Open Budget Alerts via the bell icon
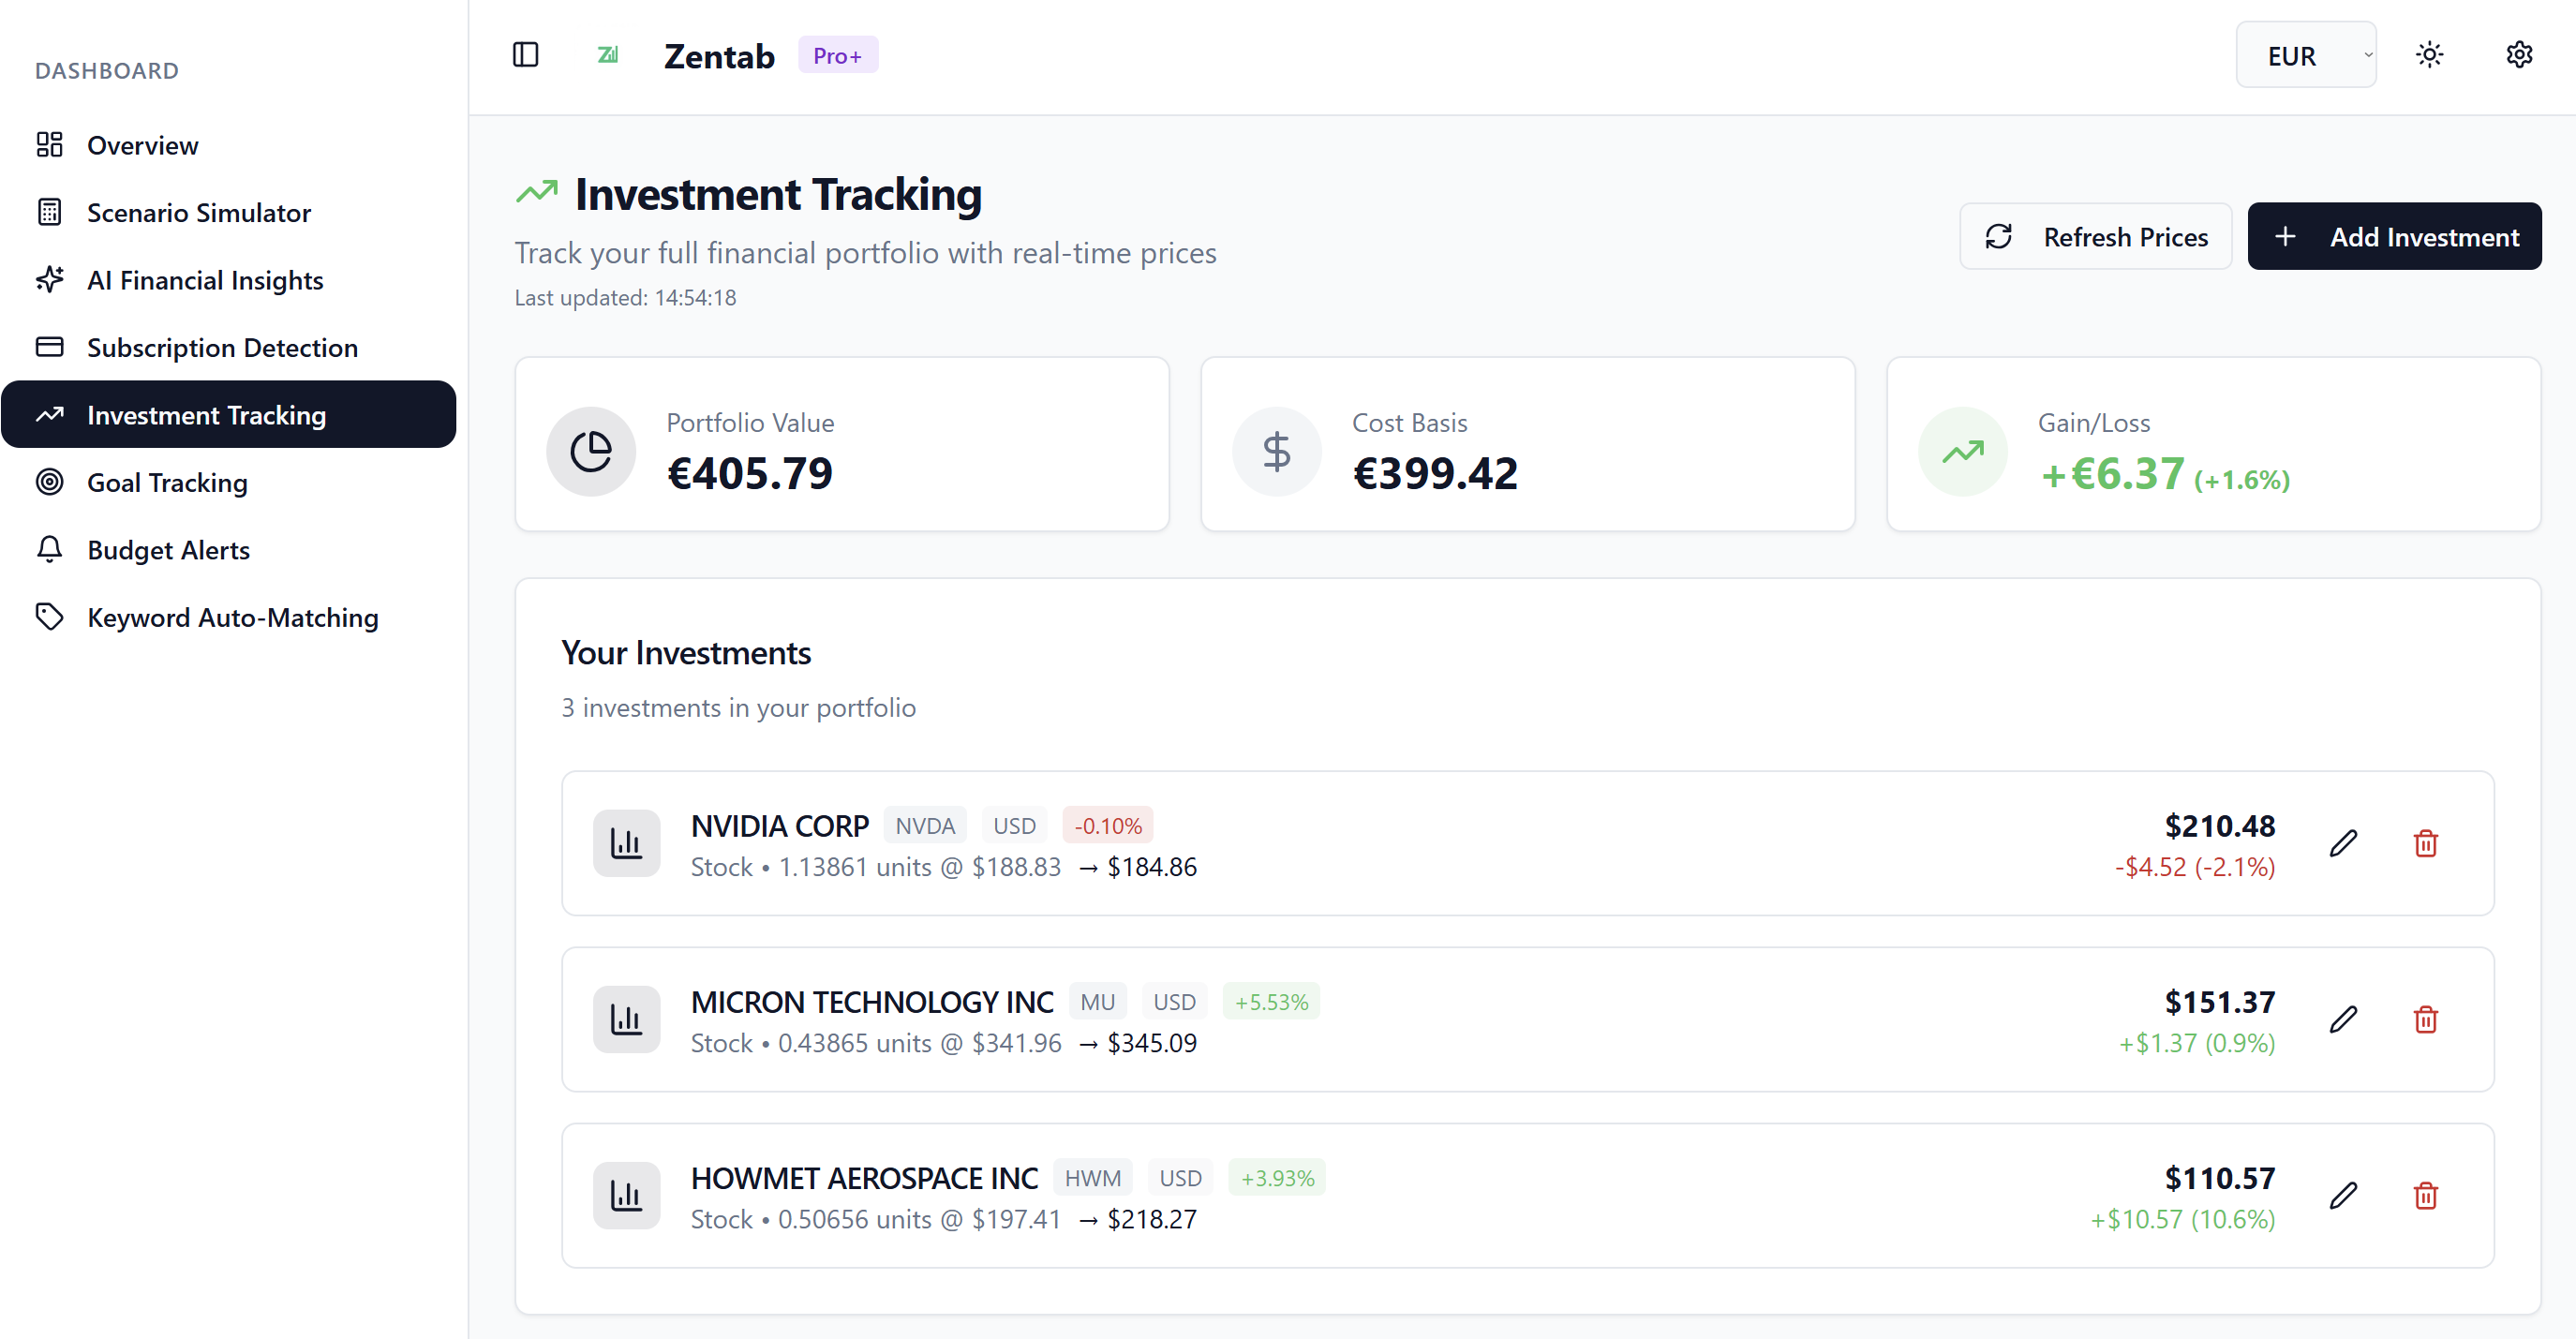The width and height of the screenshot is (2576, 1339). click(x=50, y=549)
